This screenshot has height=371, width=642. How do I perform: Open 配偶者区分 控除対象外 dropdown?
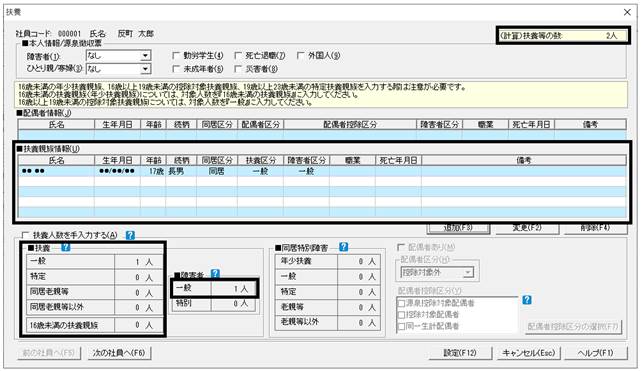pyautogui.click(x=468, y=272)
